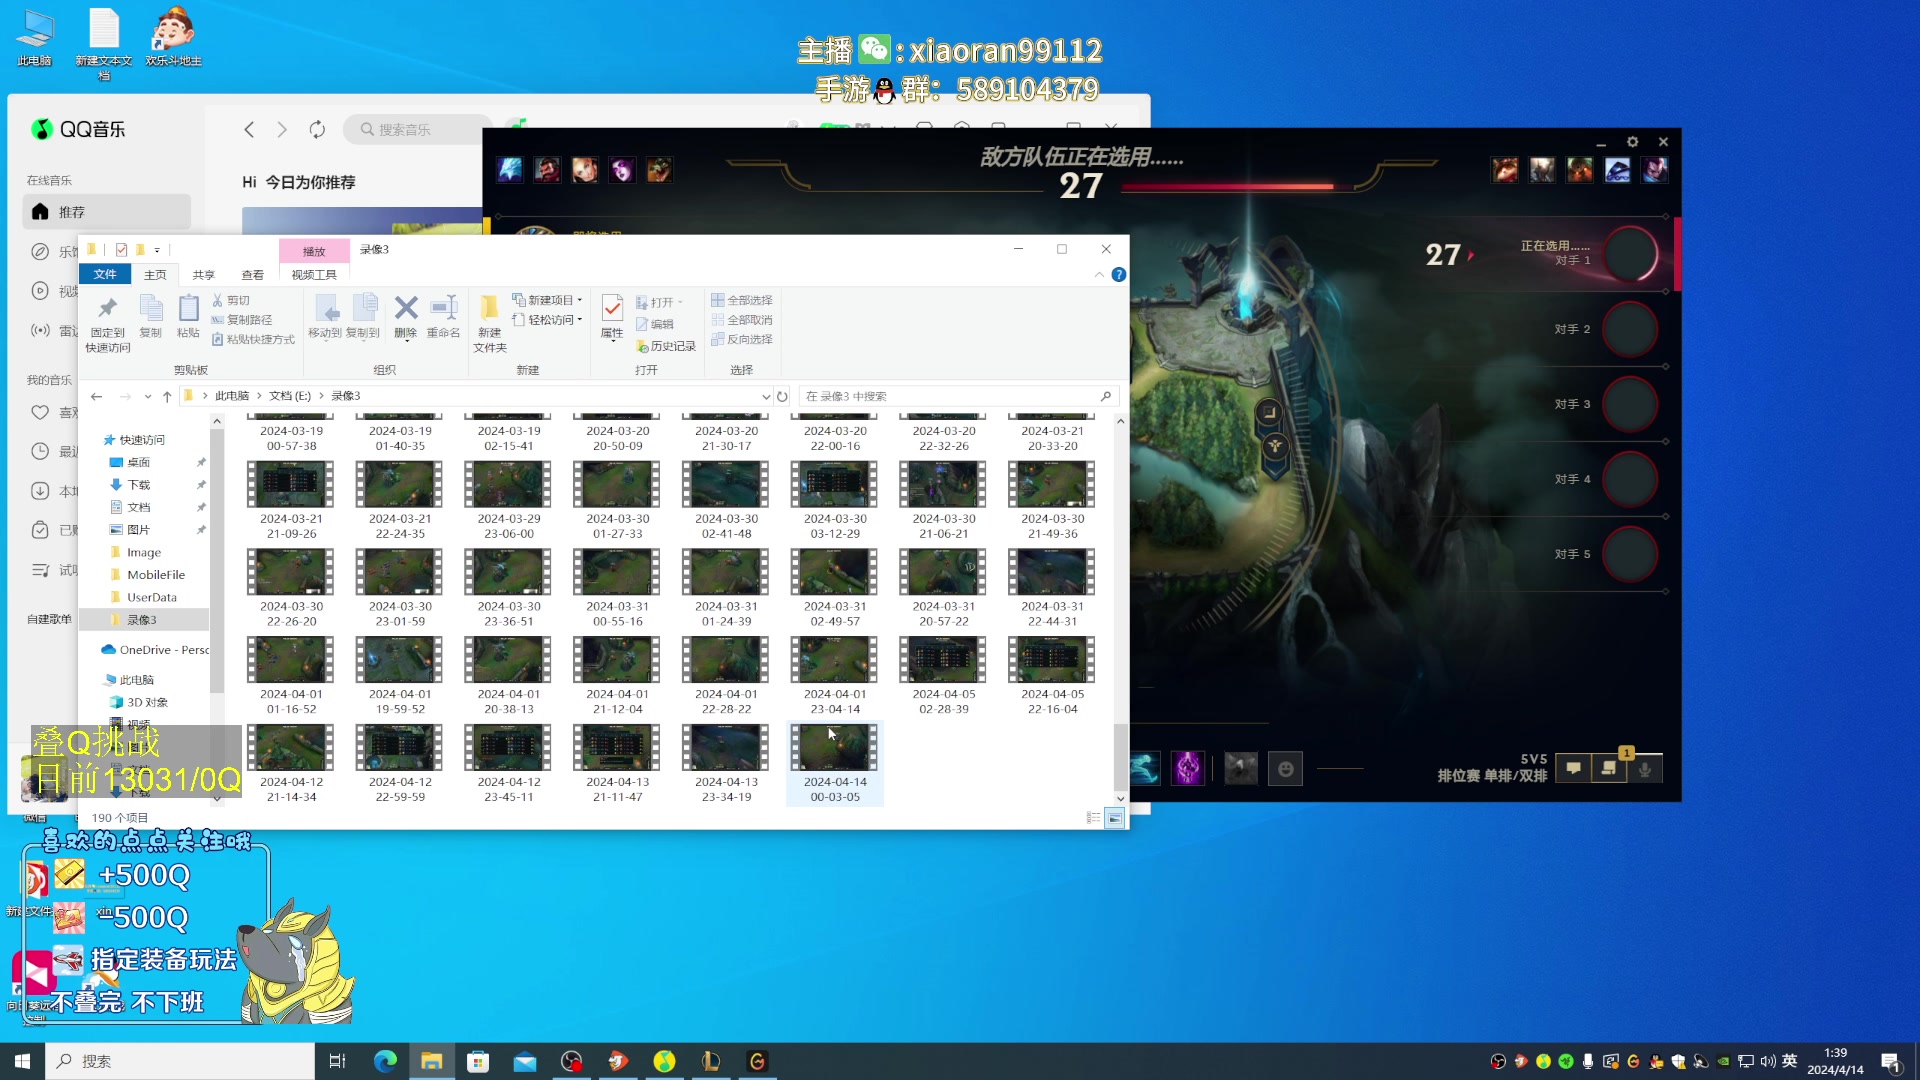This screenshot has width=1920, height=1080.
Task: Open the 打开 dropdown in the ribbon
Action: pos(659,302)
